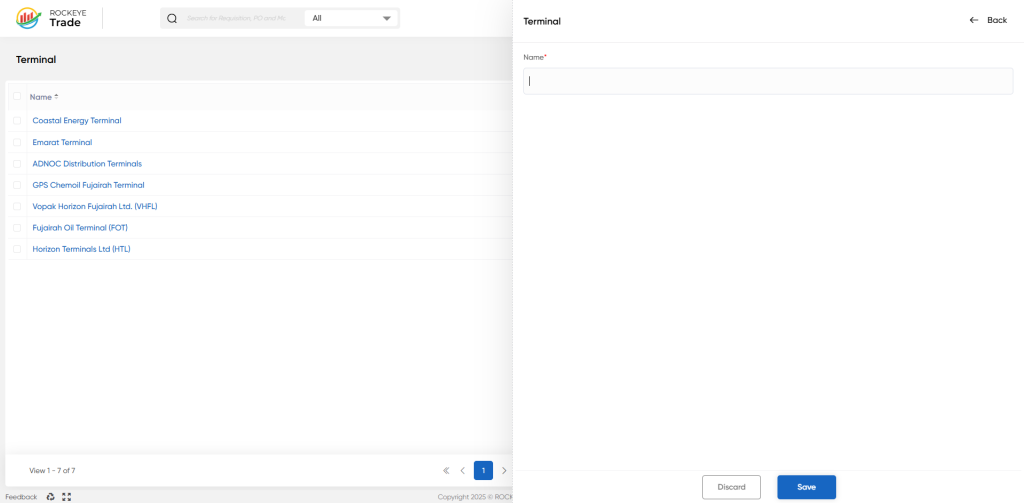
Task: Open Fujairah Oil Terminal (FOT) link
Action: click(x=80, y=228)
